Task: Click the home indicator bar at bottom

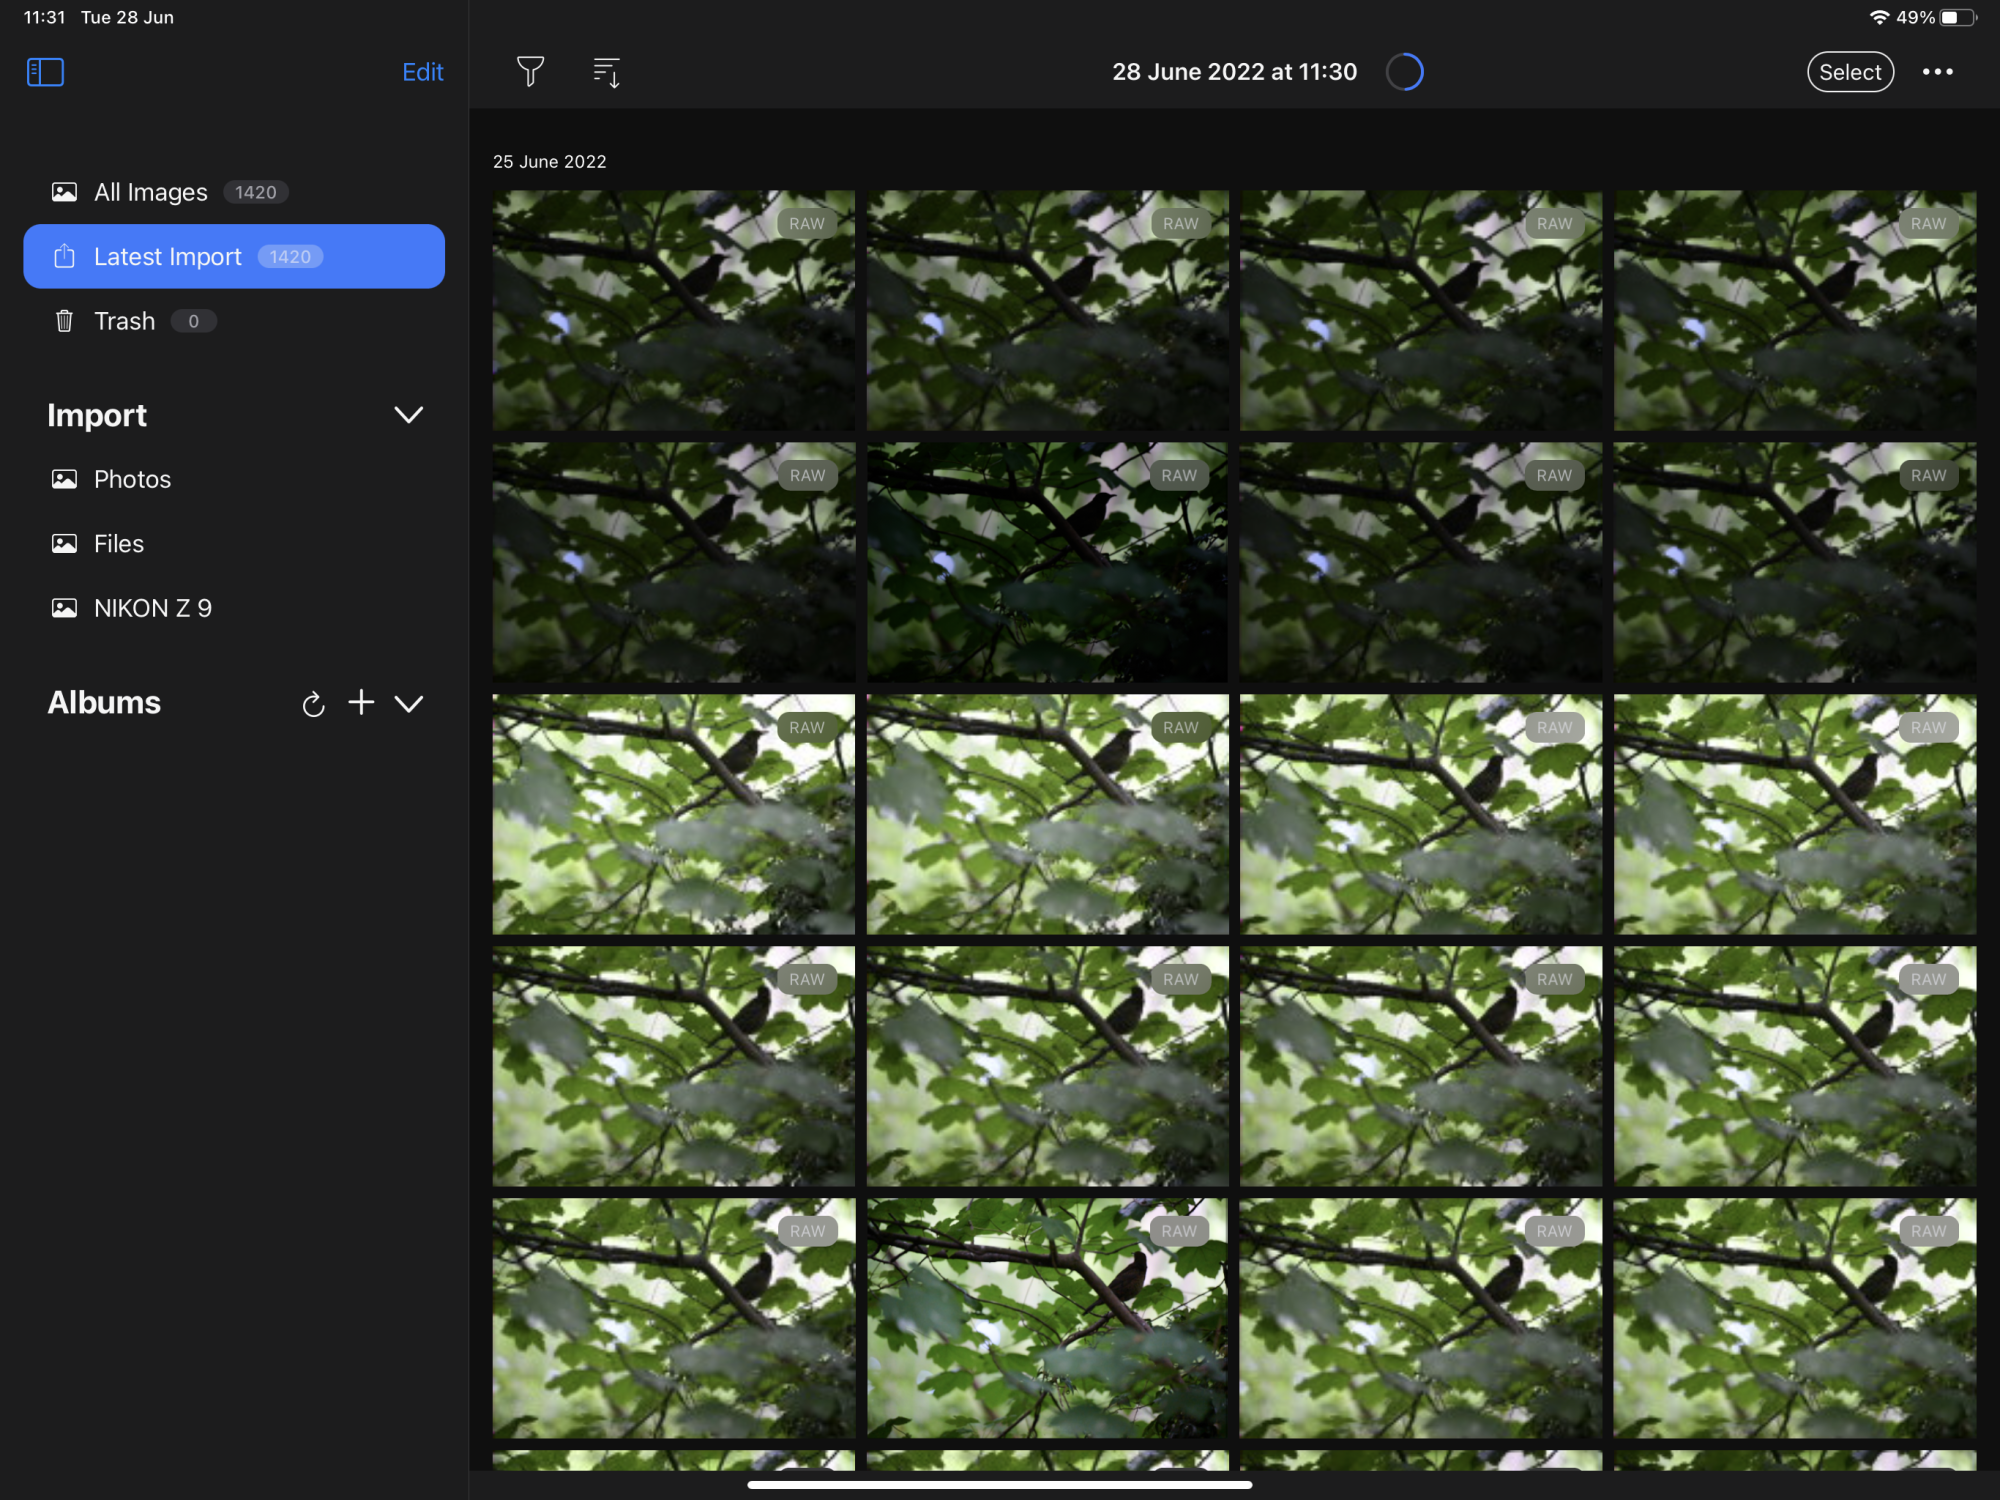Action: pyautogui.click(x=999, y=1485)
